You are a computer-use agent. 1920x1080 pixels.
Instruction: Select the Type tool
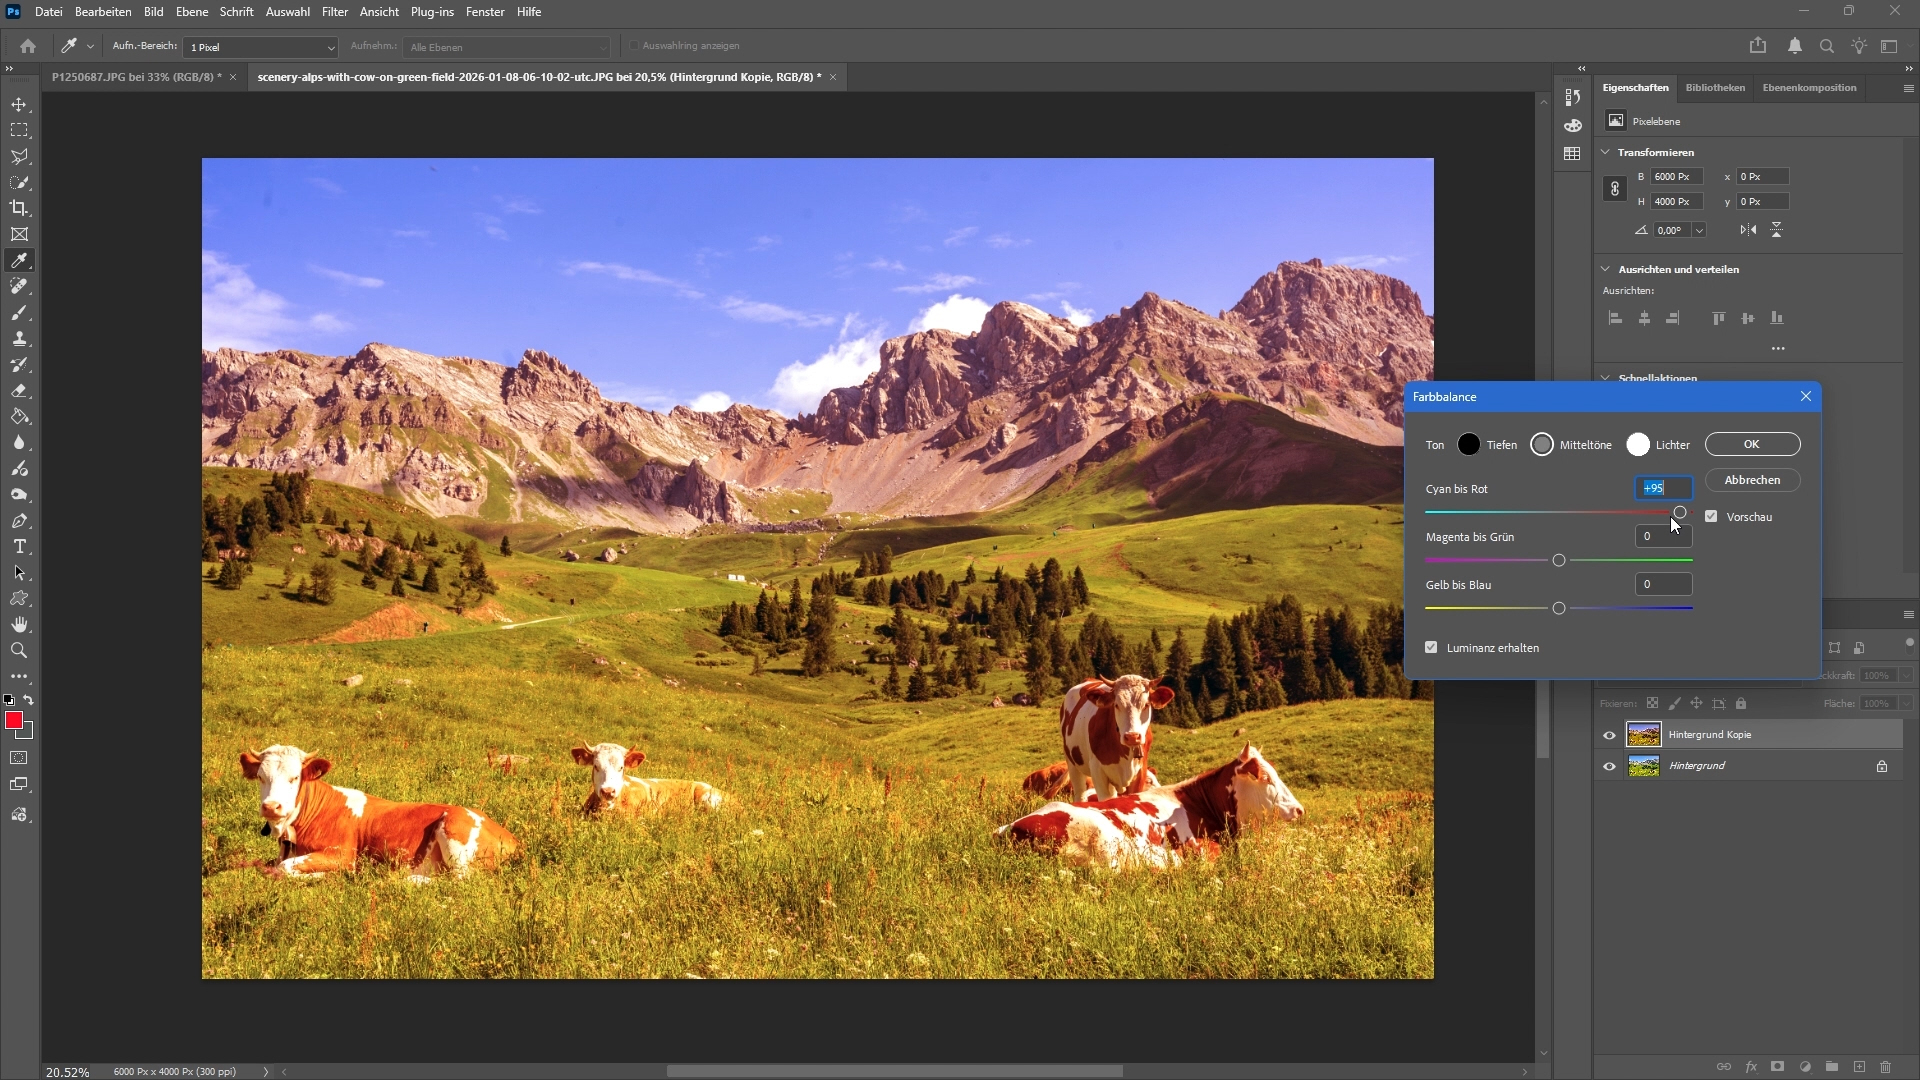pyautogui.click(x=19, y=547)
